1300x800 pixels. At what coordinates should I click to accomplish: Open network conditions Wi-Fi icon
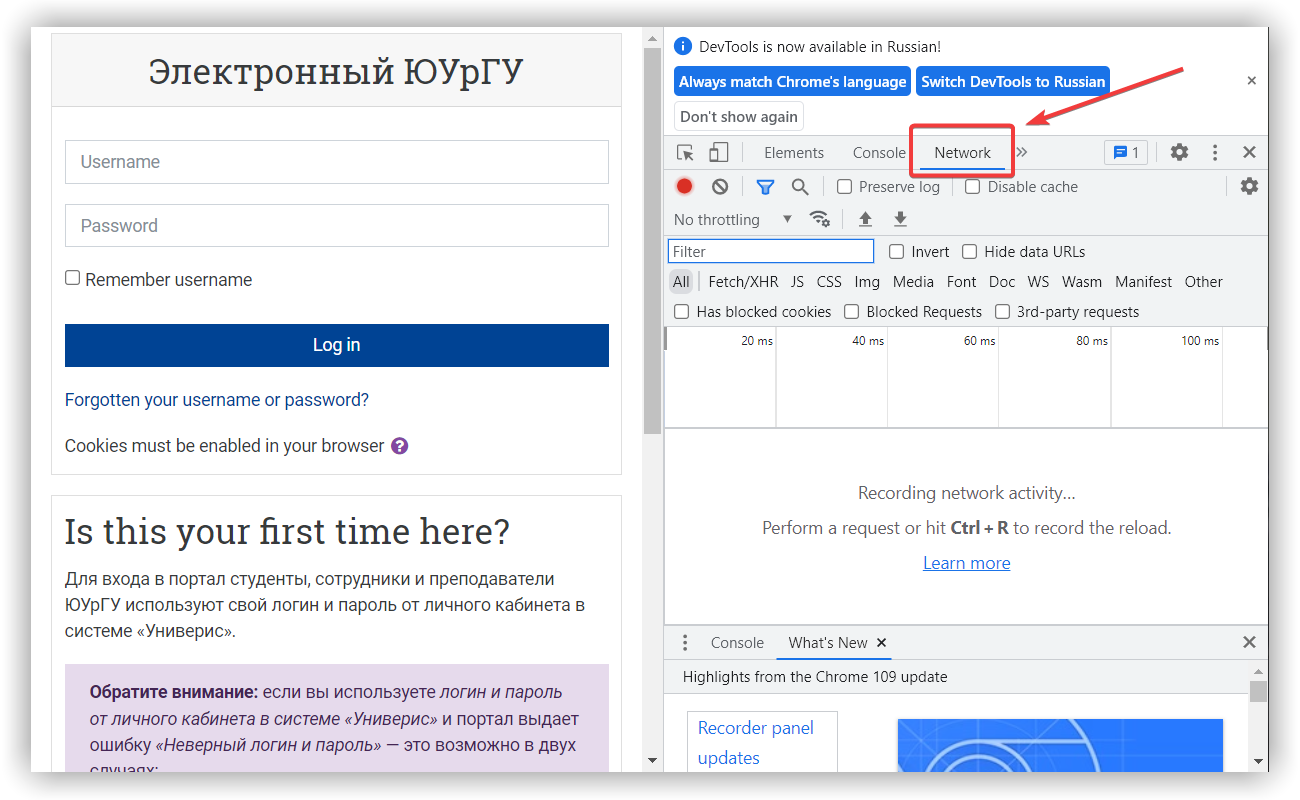pyautogui.click(x=820, y=219)
